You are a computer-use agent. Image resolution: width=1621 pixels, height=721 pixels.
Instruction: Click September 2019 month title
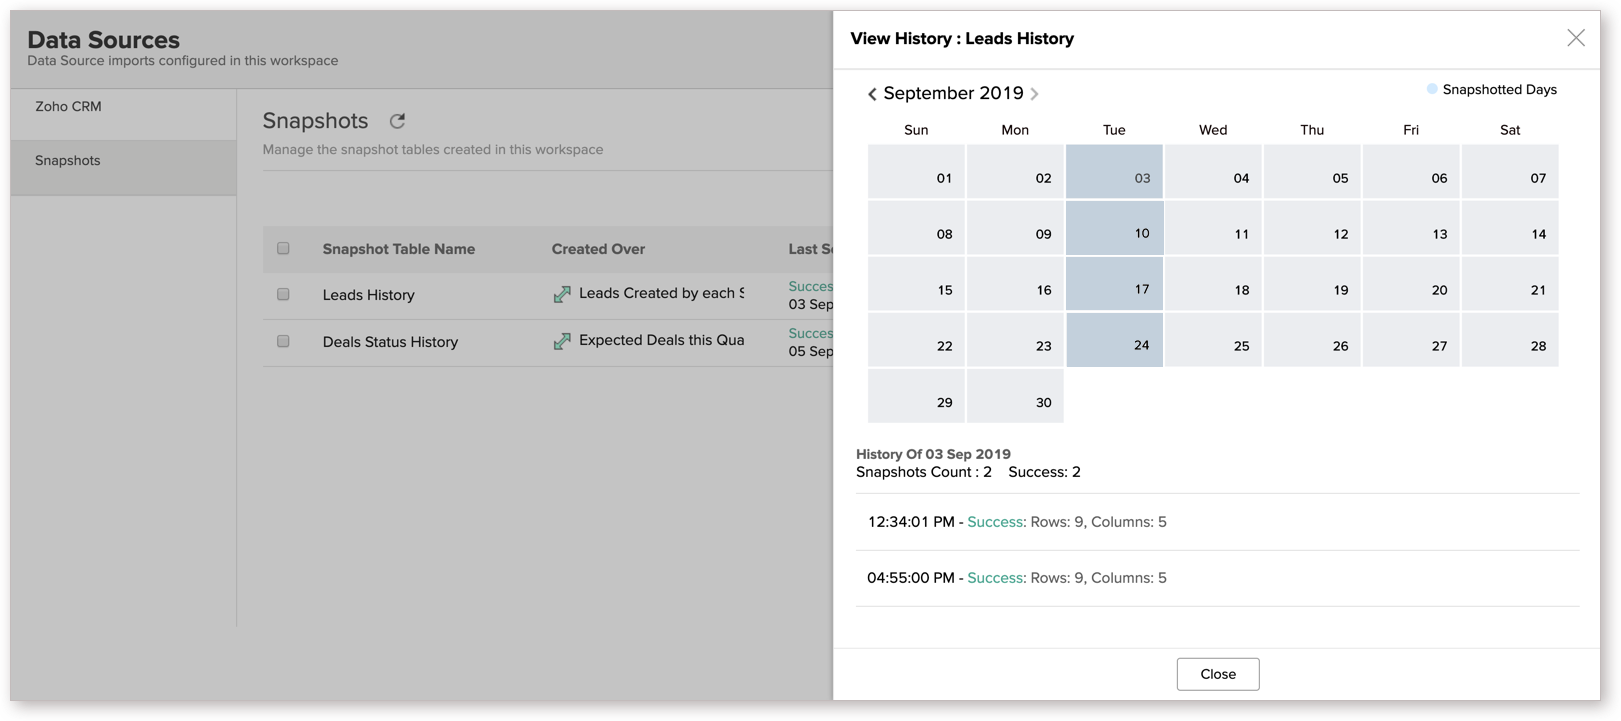(953, 93)
